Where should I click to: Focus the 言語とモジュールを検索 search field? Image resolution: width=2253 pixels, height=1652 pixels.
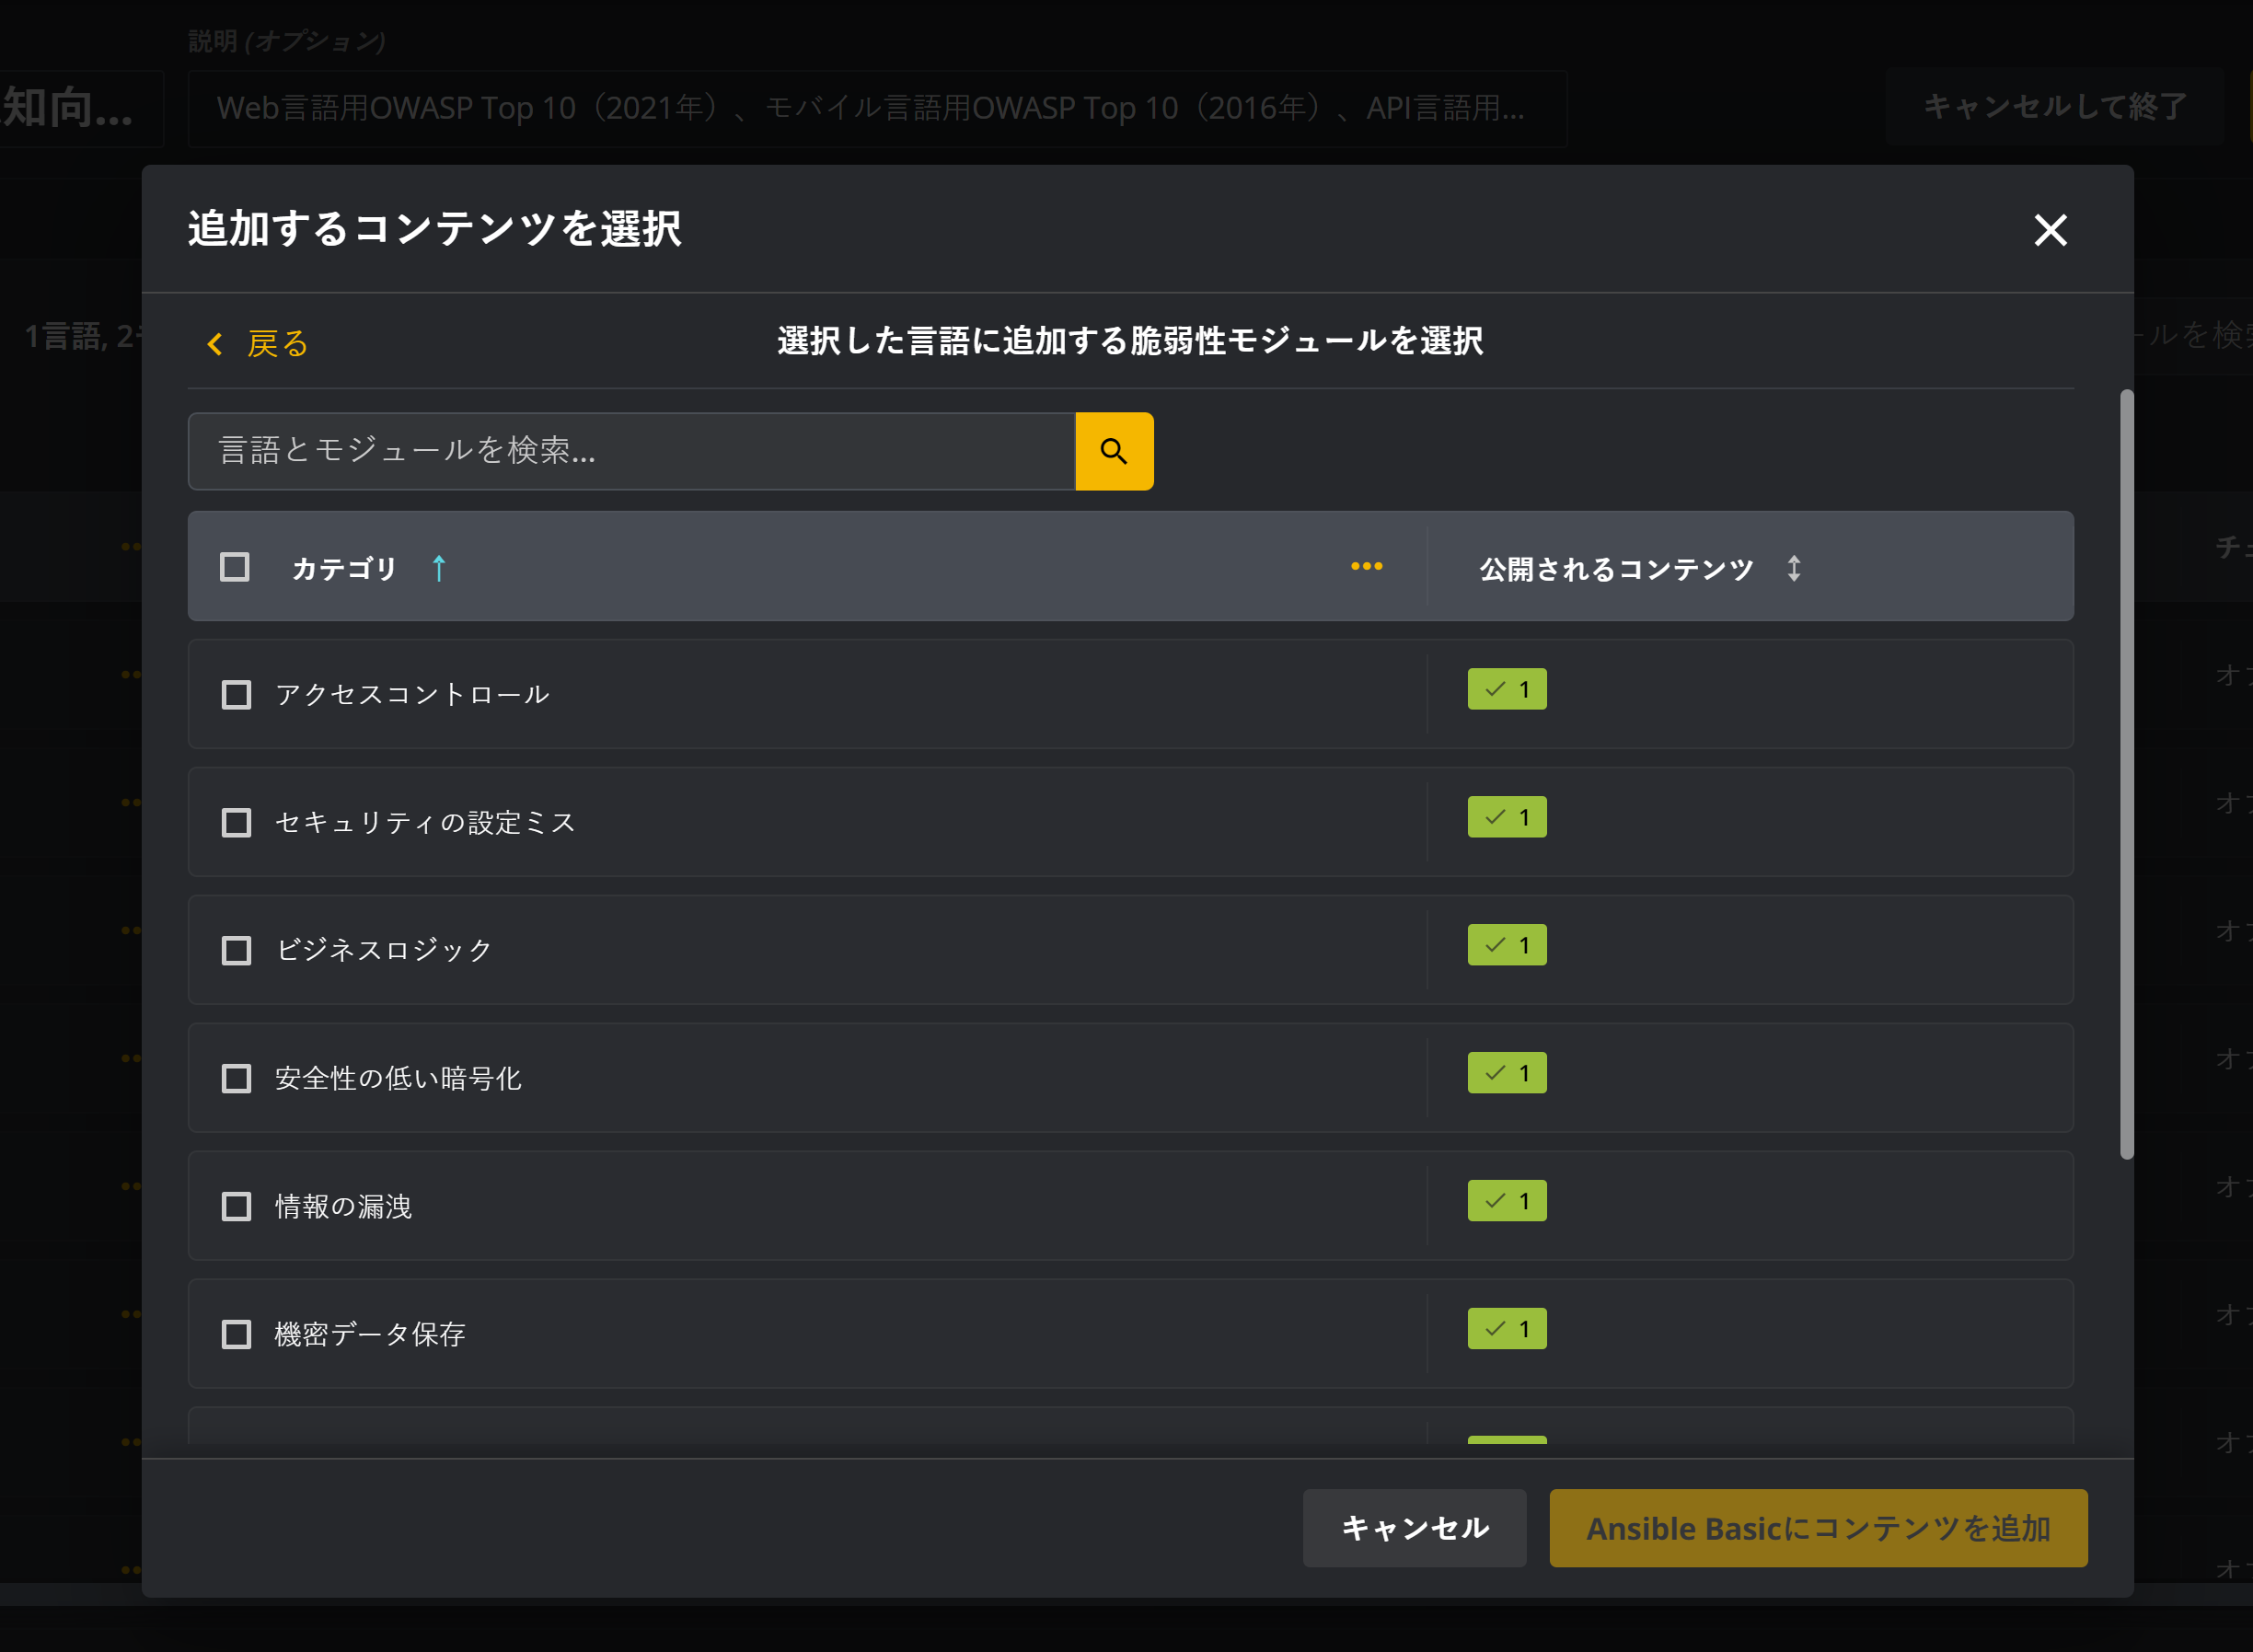pos(632,451)
